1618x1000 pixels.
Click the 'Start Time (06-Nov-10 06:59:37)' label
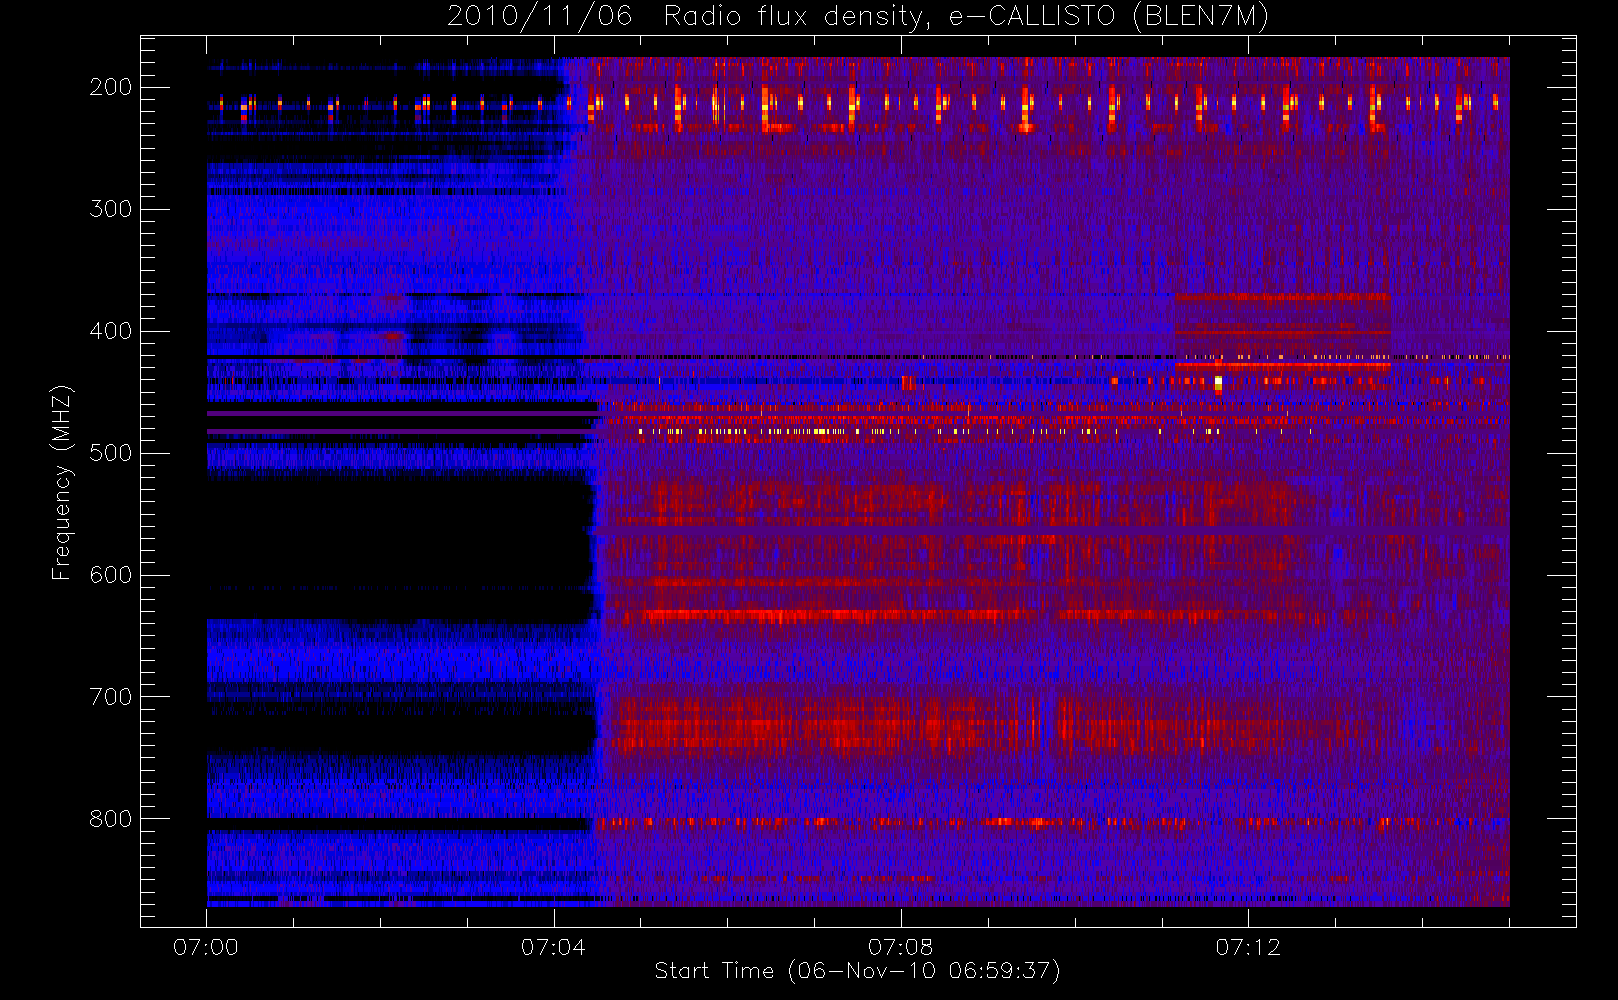coord(857,971)
